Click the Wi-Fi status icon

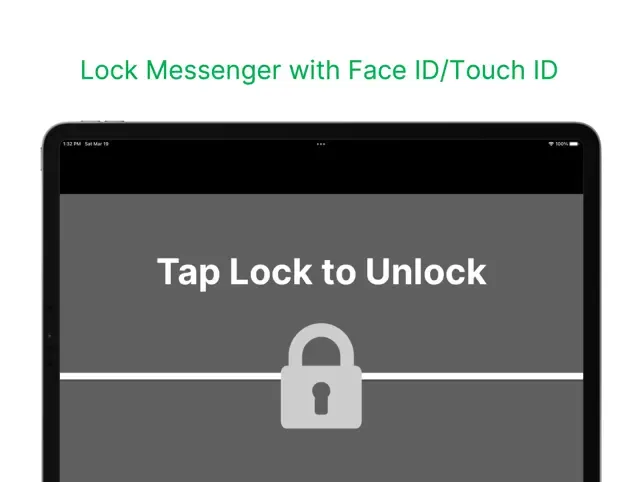(551, 144)
